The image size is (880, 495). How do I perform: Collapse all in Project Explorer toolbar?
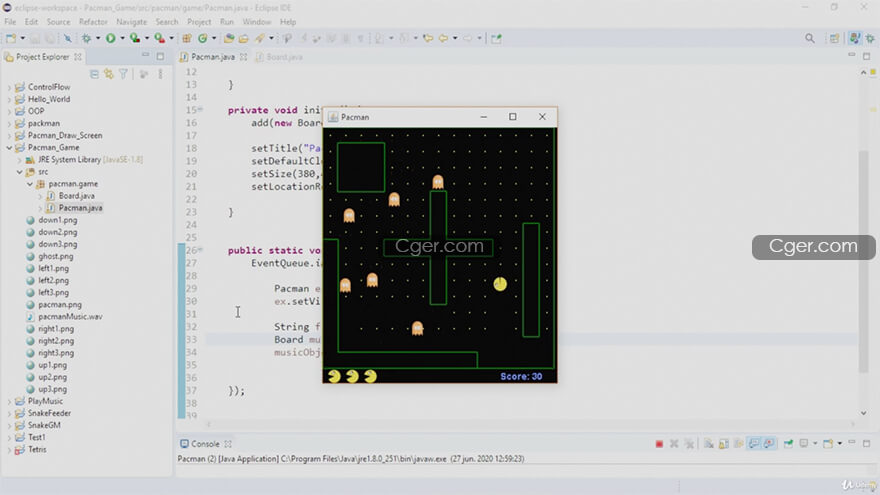coord(94,74)
